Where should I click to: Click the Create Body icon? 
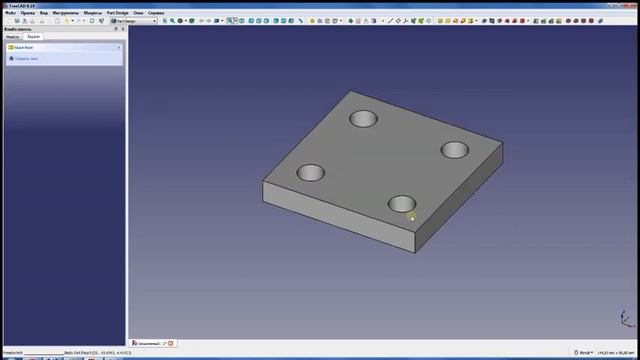point(350,20)
